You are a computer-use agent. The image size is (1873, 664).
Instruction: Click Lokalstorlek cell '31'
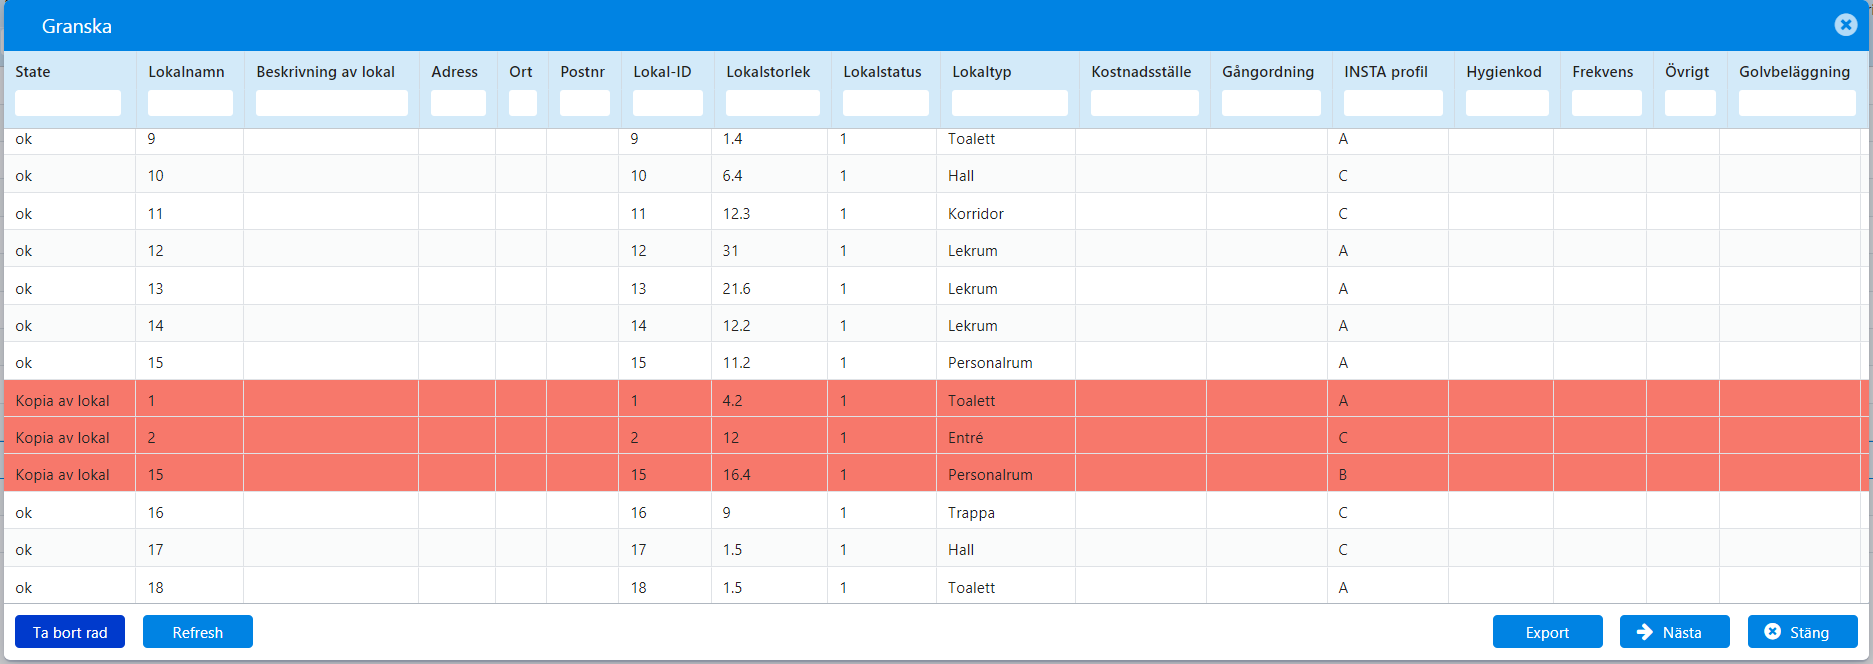730,251
